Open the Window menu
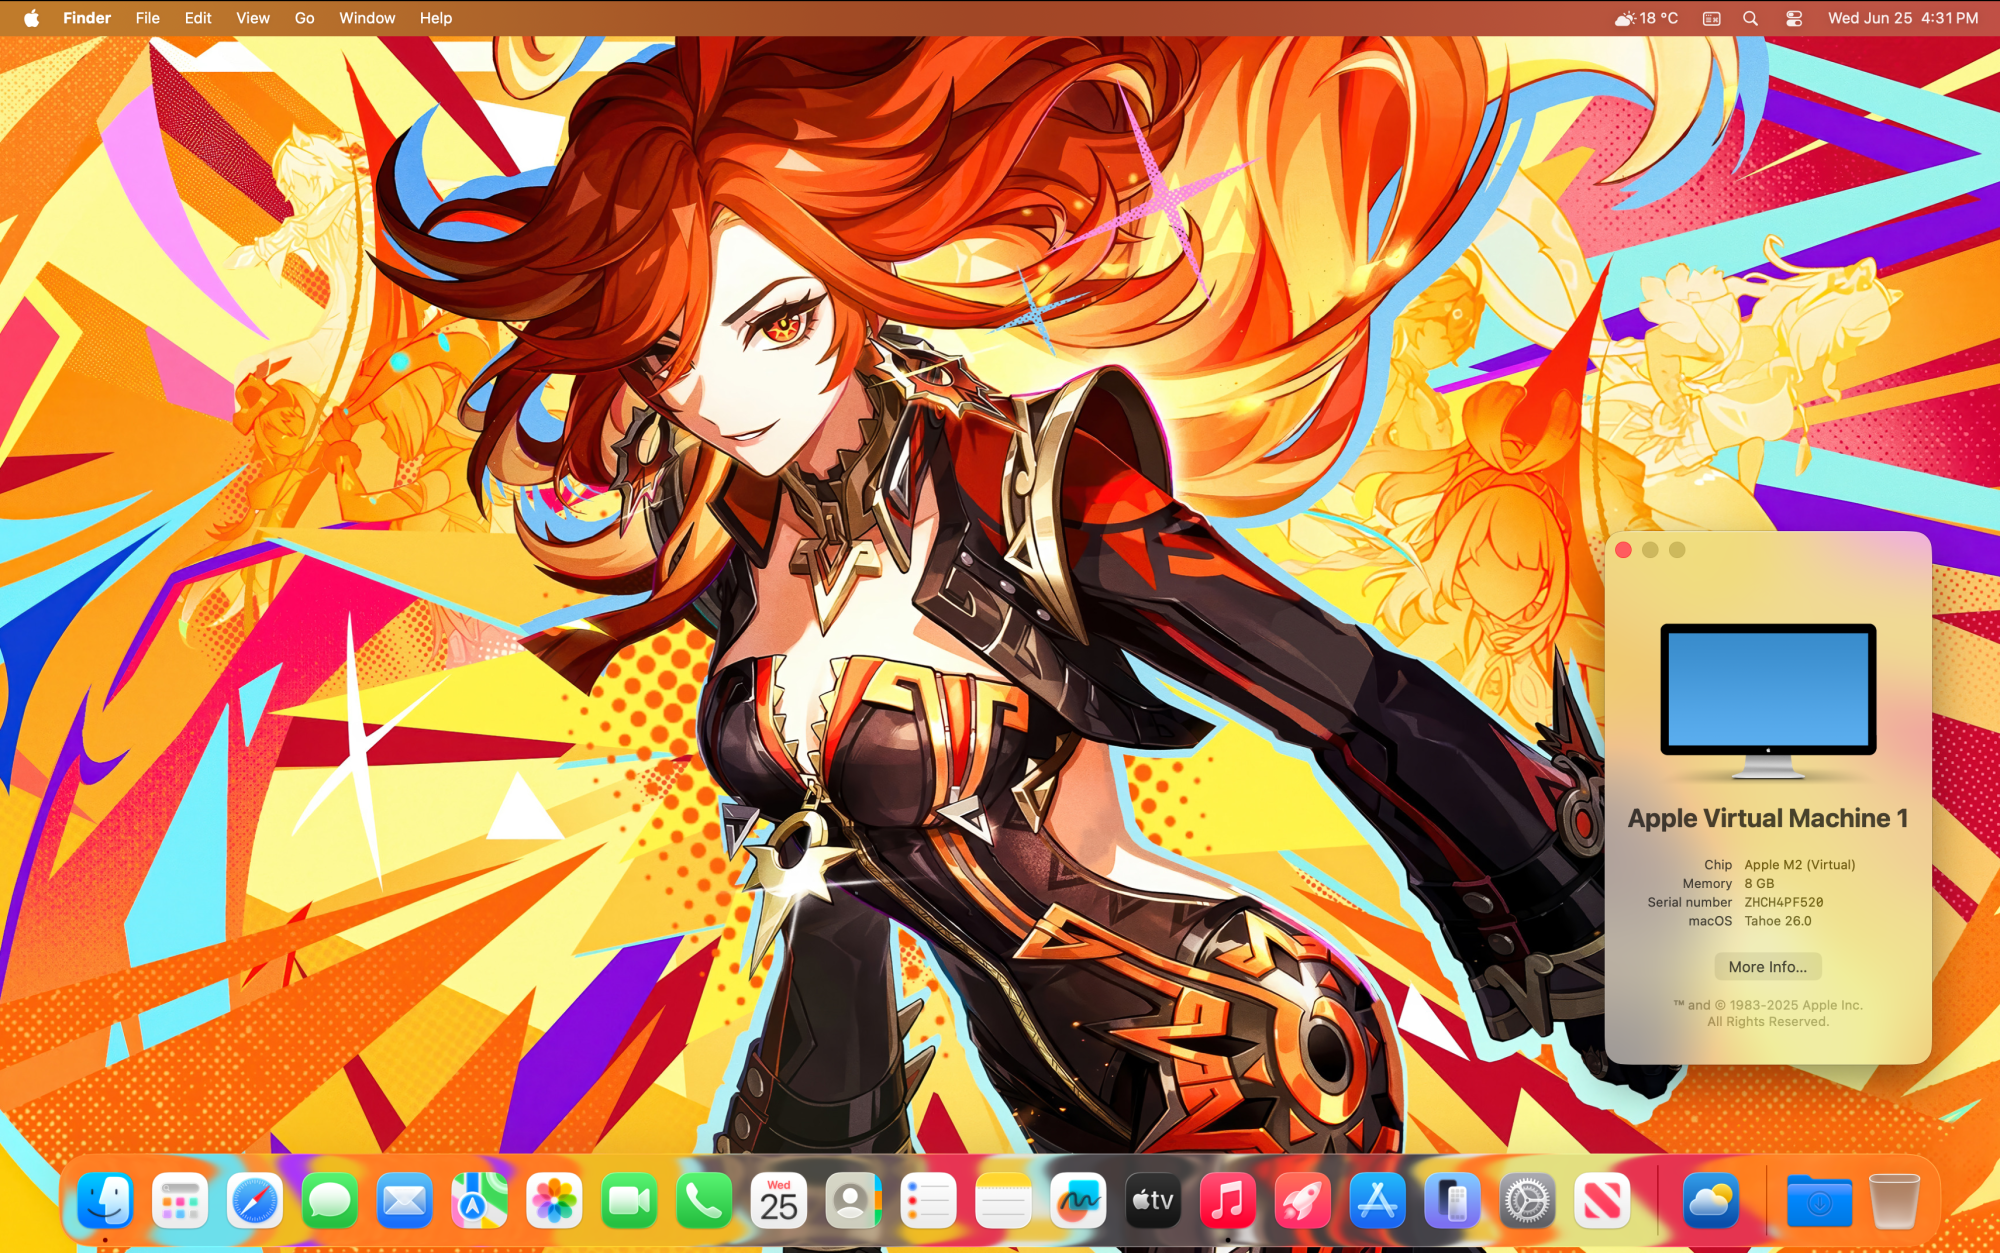Screen dimensions: 2000x1253 point(366,18)
